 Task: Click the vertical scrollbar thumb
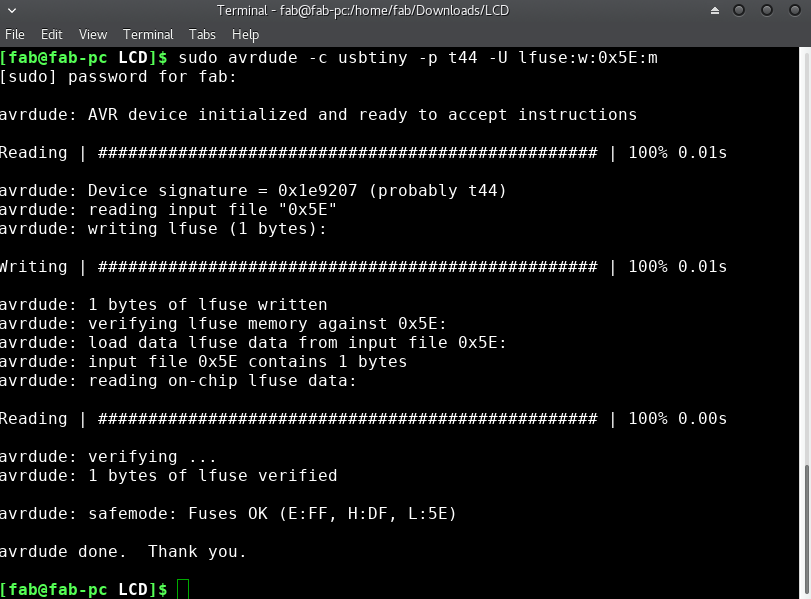pos(806,531)
